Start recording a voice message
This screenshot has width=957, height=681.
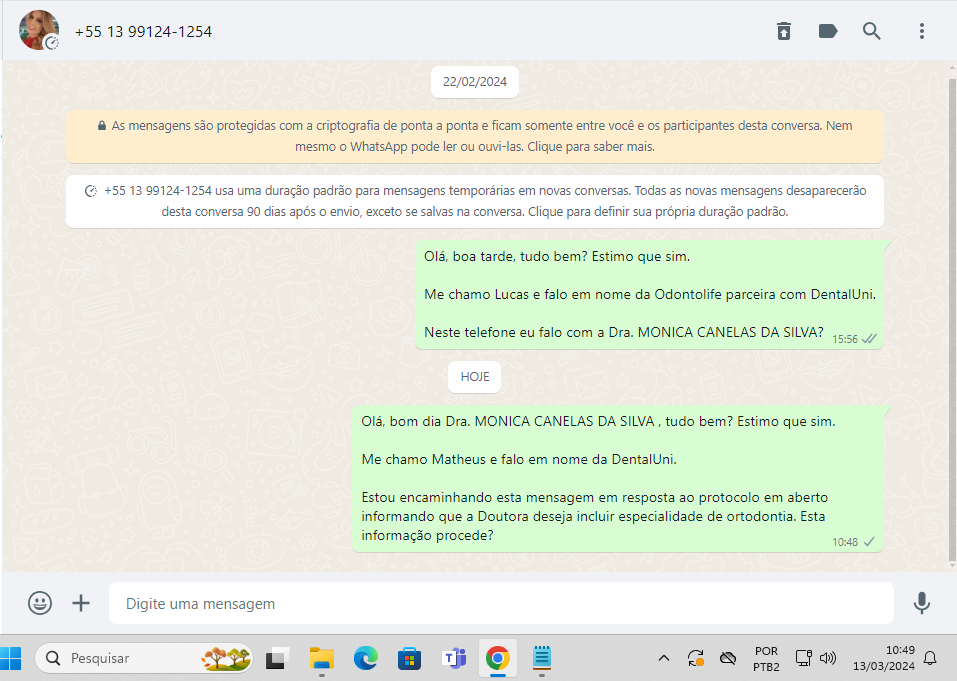click(x=922, y=603)
